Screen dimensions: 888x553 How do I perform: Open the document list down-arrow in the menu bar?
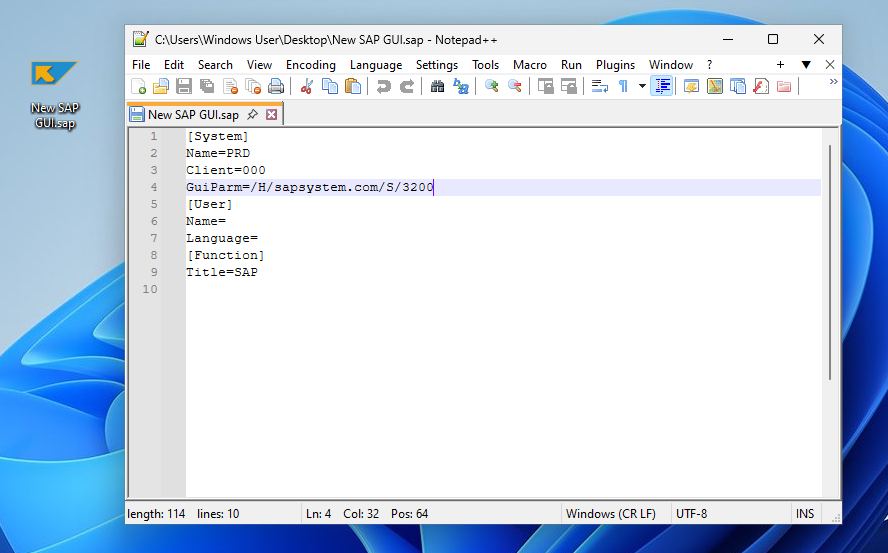(806, 65)
